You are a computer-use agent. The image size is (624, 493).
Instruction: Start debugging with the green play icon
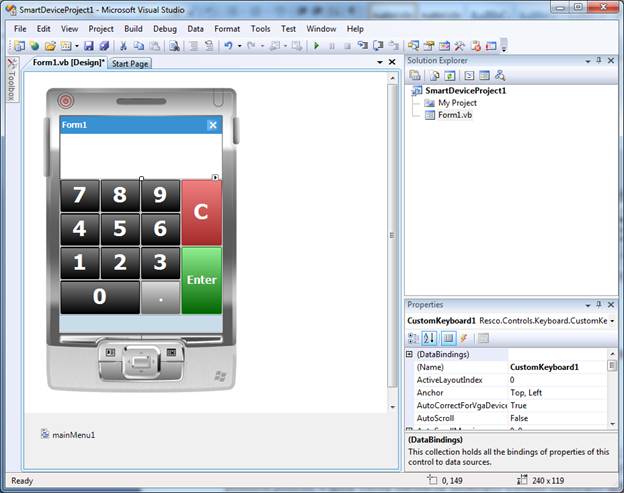tap(316, 46)
